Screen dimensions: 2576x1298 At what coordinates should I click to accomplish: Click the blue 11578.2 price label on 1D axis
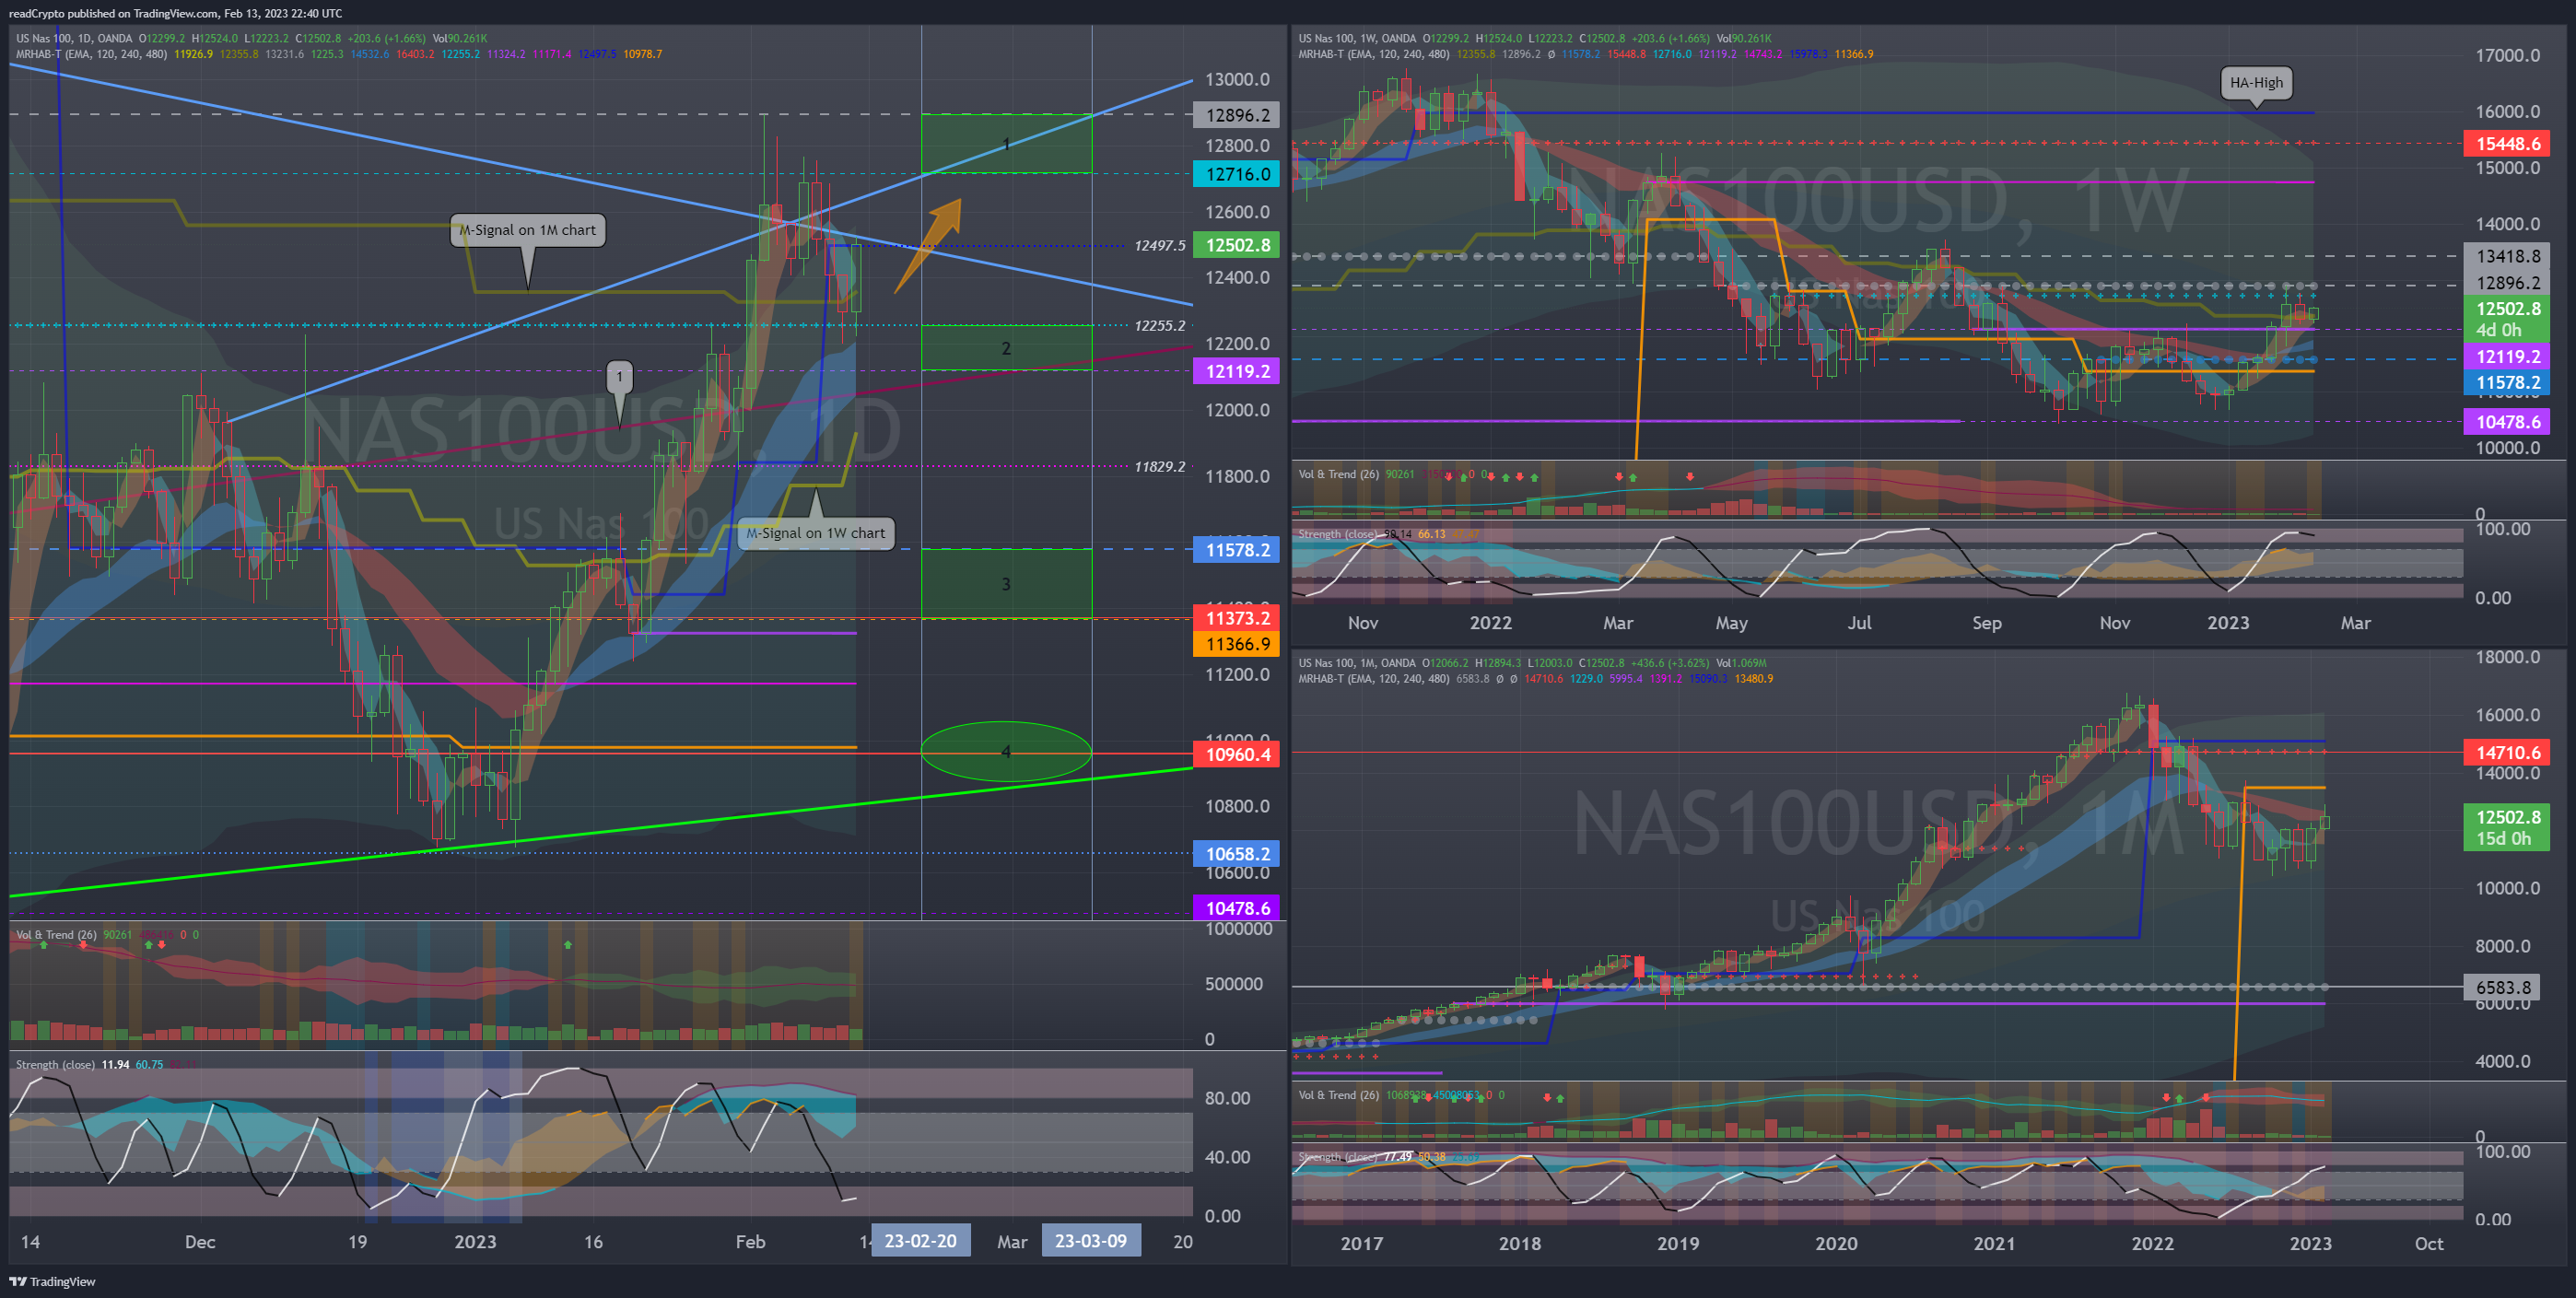click(x=1237, y=549)
